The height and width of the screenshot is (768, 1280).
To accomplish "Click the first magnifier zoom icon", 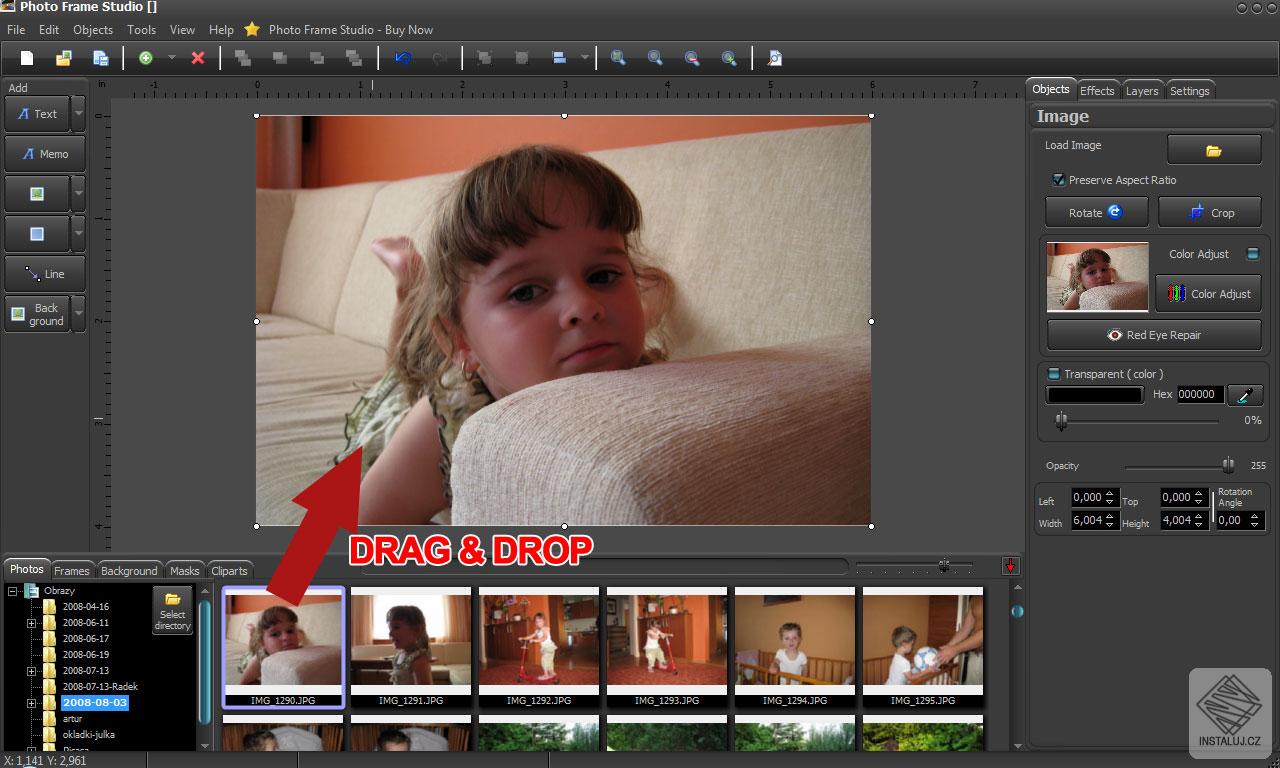I will [x=618, y=58].
